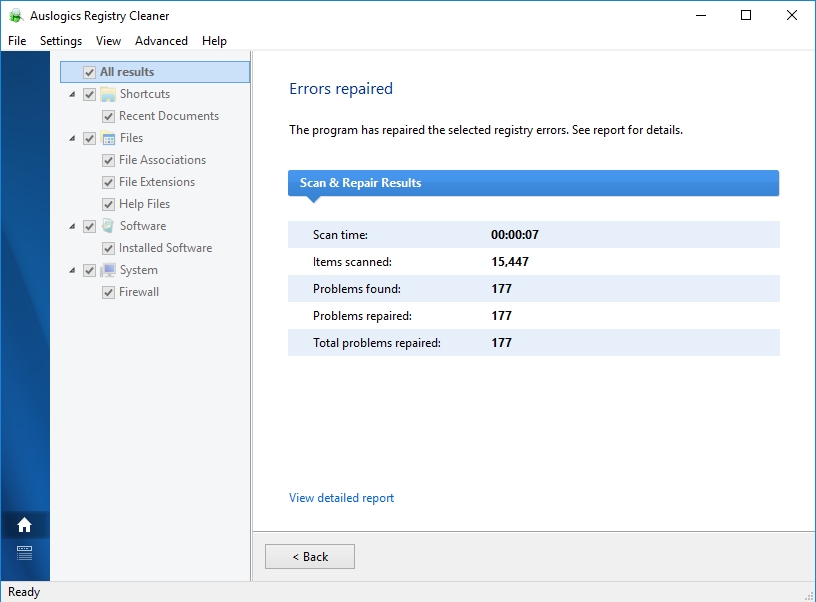Uncheck File Associations
Image resolution: width=816 pixels, height=602 pixels.
[108, 160]
